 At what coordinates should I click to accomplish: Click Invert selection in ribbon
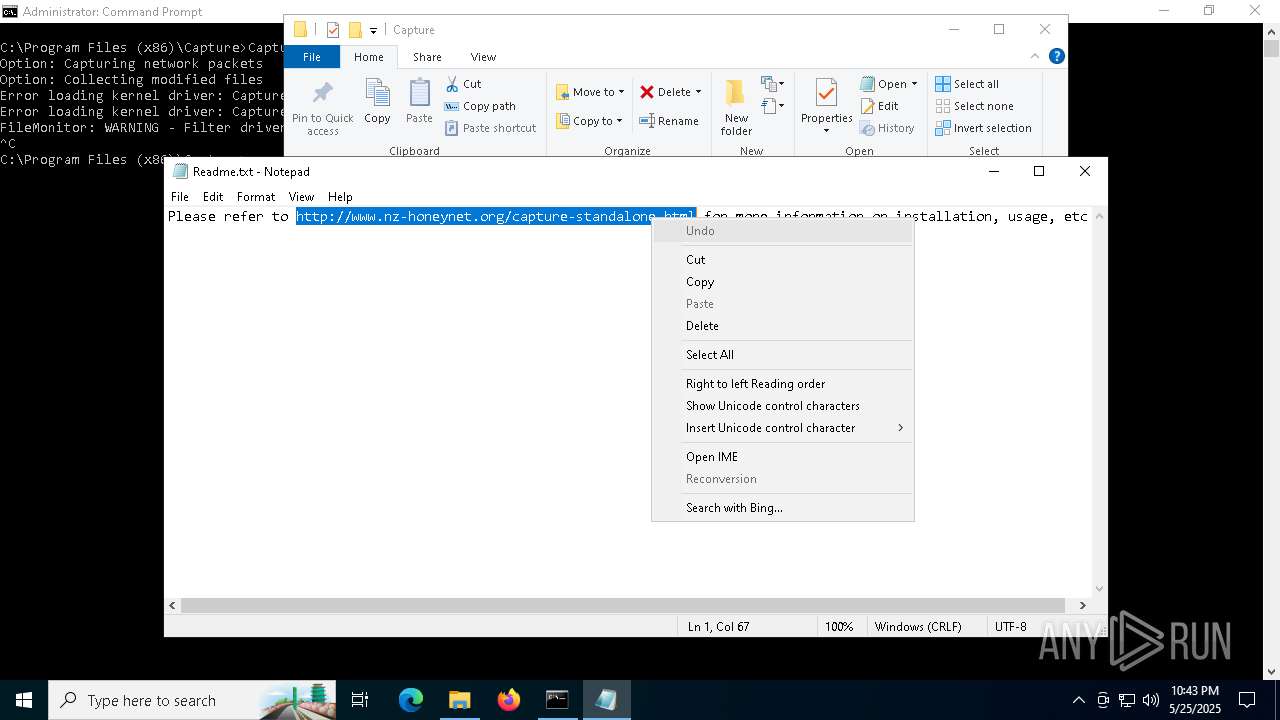(x=983, y=128)
